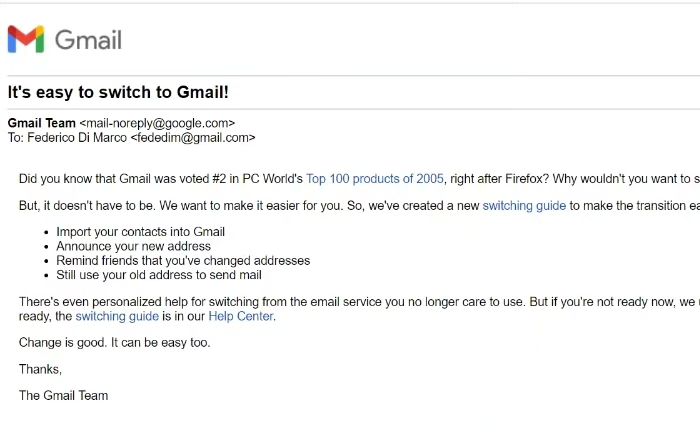The width and height of the screenshot is (700, 437).
Task: Open the Top 100 products of 2005 link
Action: (x=375, y=179)
